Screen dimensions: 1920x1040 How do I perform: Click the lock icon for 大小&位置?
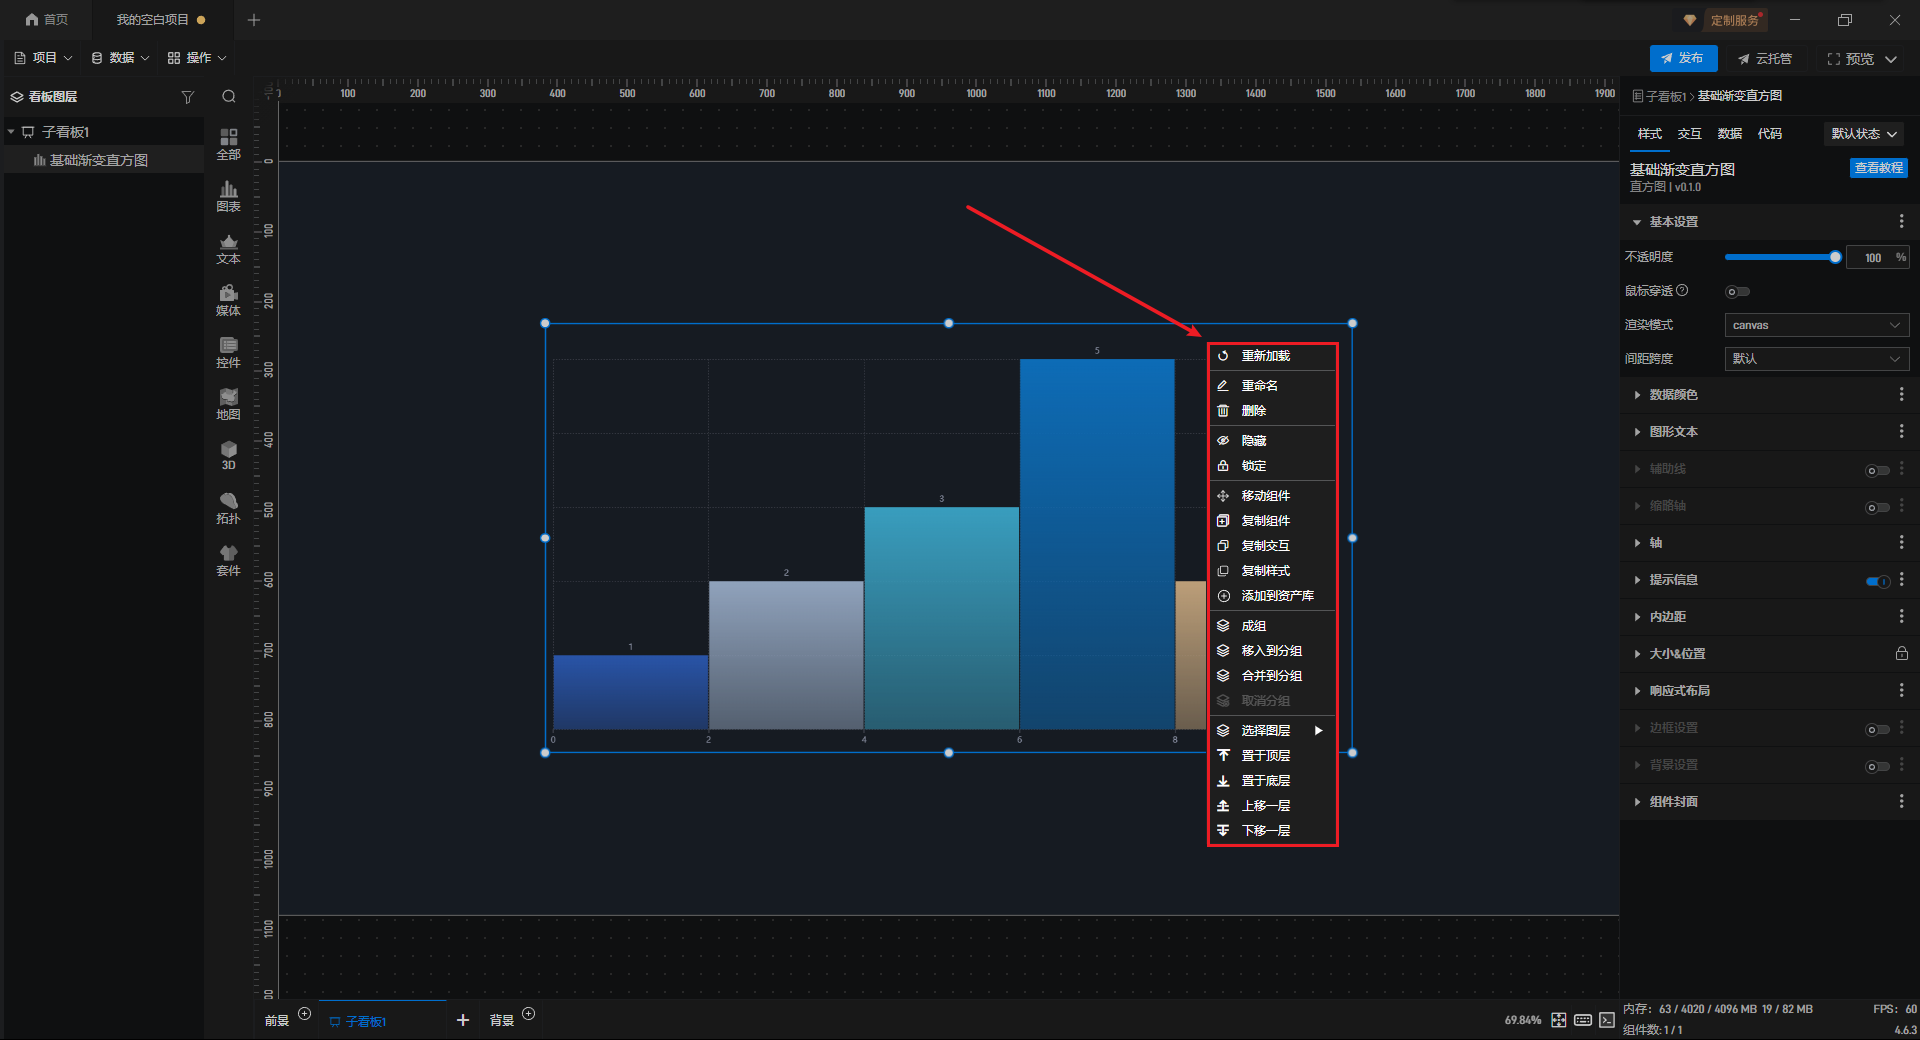pyautogui.click(x=1901, y=653)
